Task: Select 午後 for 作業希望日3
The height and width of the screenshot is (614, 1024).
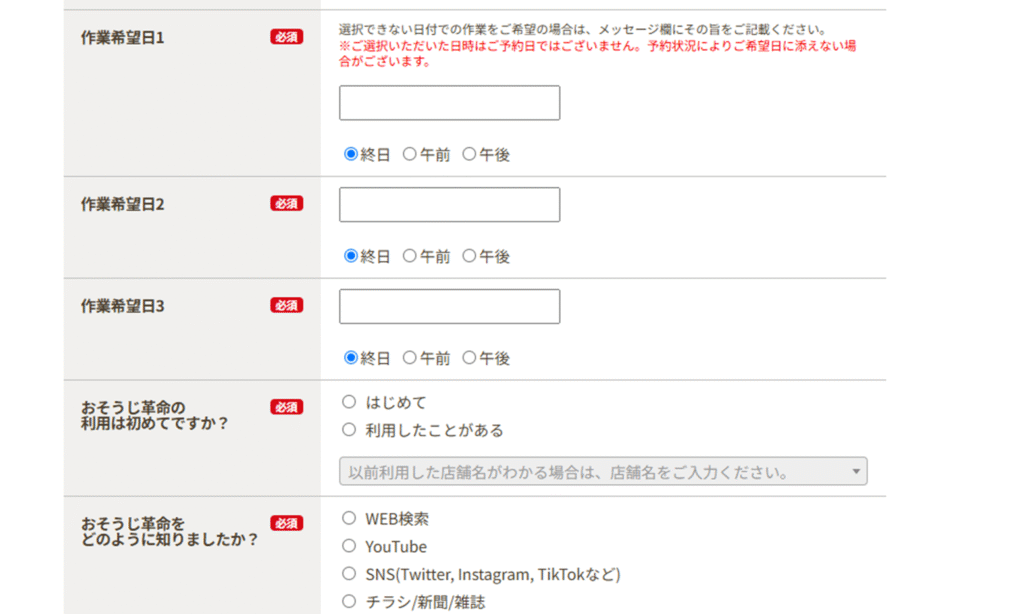Action: [469, 357]
